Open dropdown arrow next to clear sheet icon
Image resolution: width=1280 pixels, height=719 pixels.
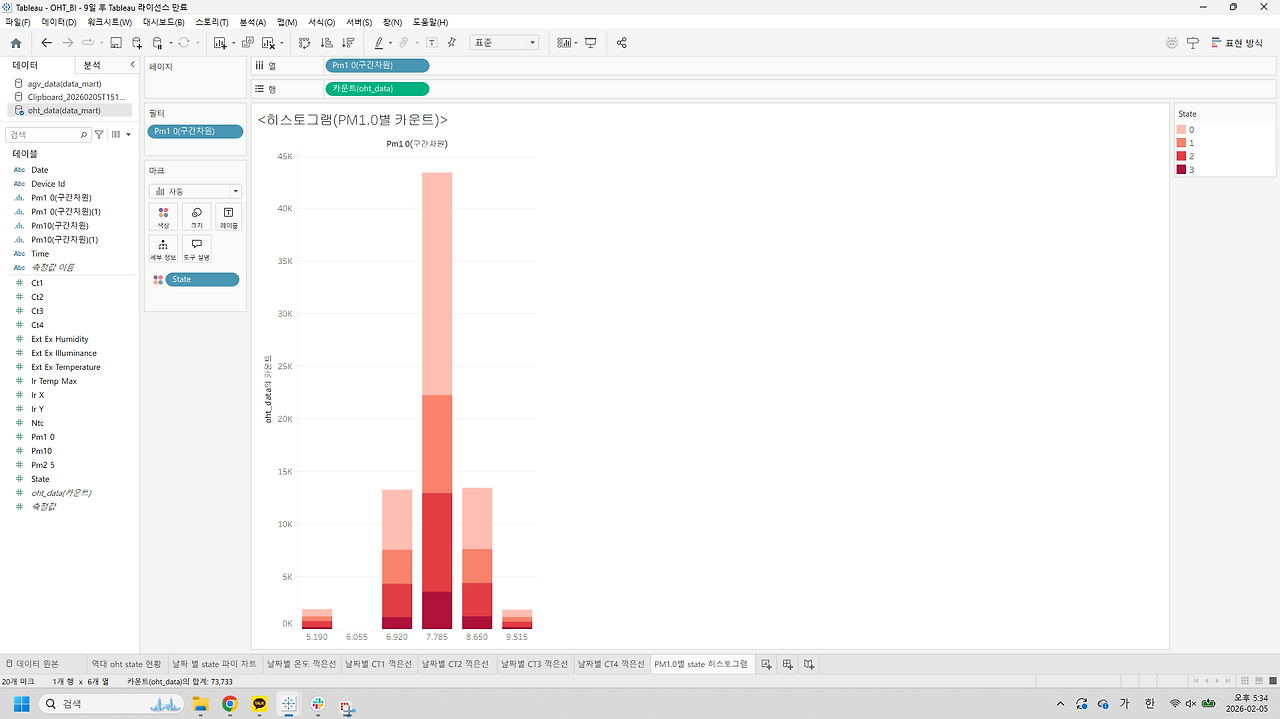coord(282,43)
